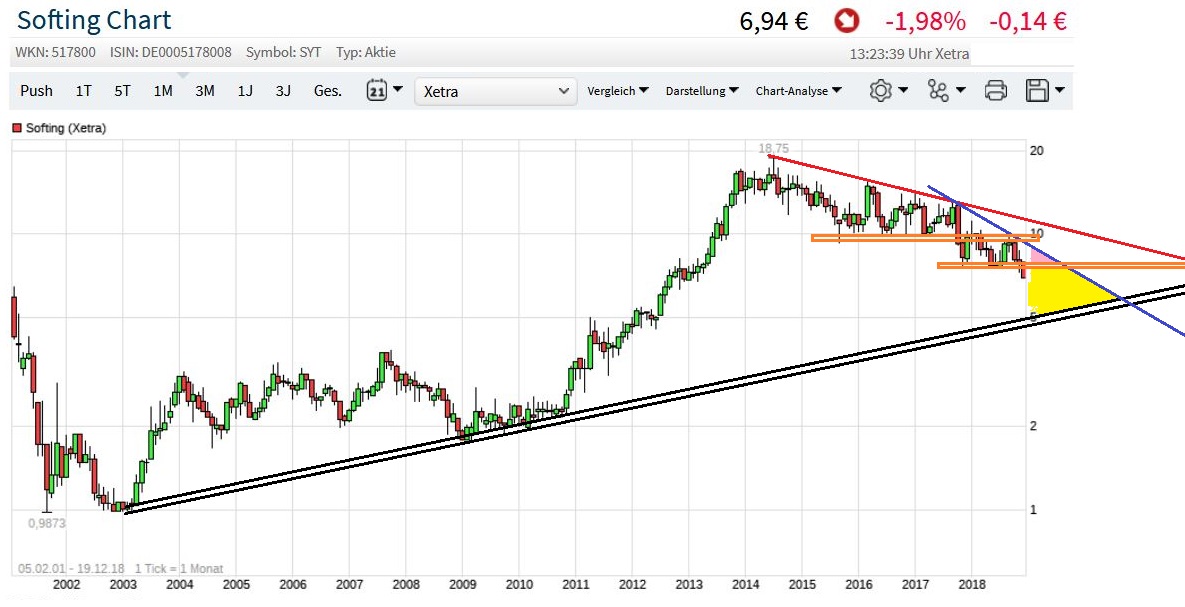
Task: Click the 2014 x-axis year label
Action: [x=745, y=584]
